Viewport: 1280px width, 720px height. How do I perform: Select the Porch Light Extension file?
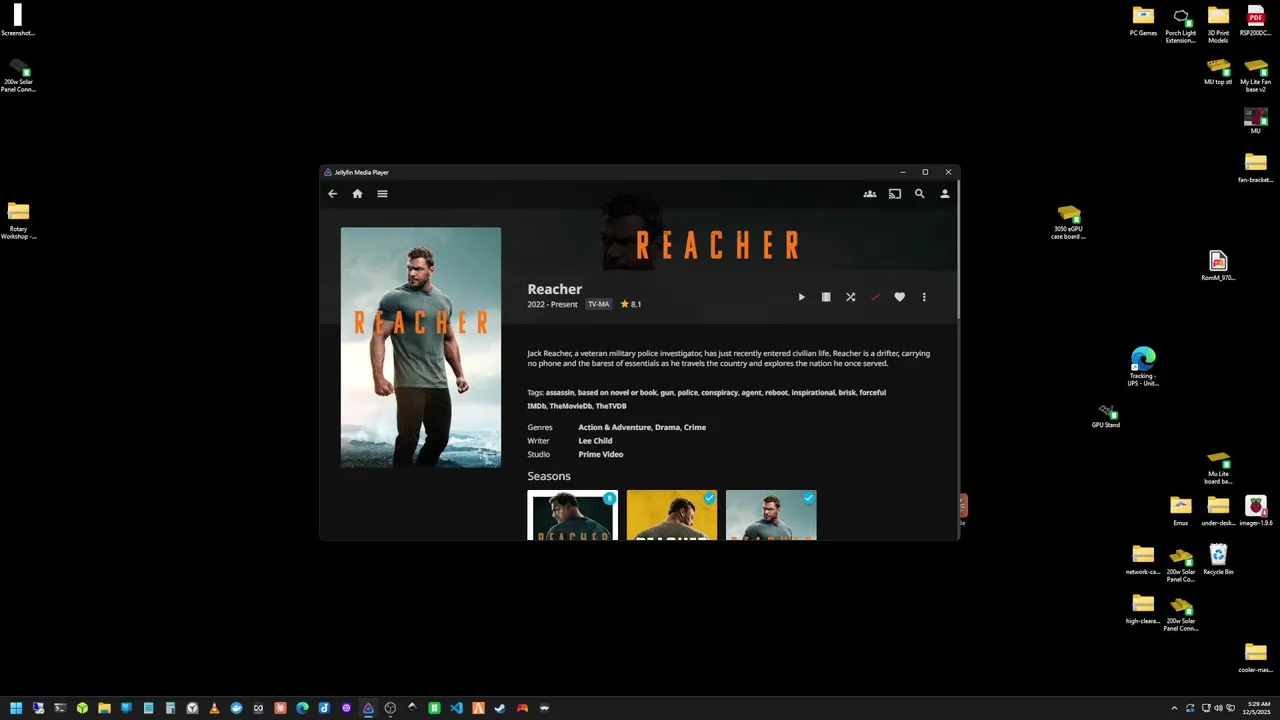click(x=1181, y=25)
